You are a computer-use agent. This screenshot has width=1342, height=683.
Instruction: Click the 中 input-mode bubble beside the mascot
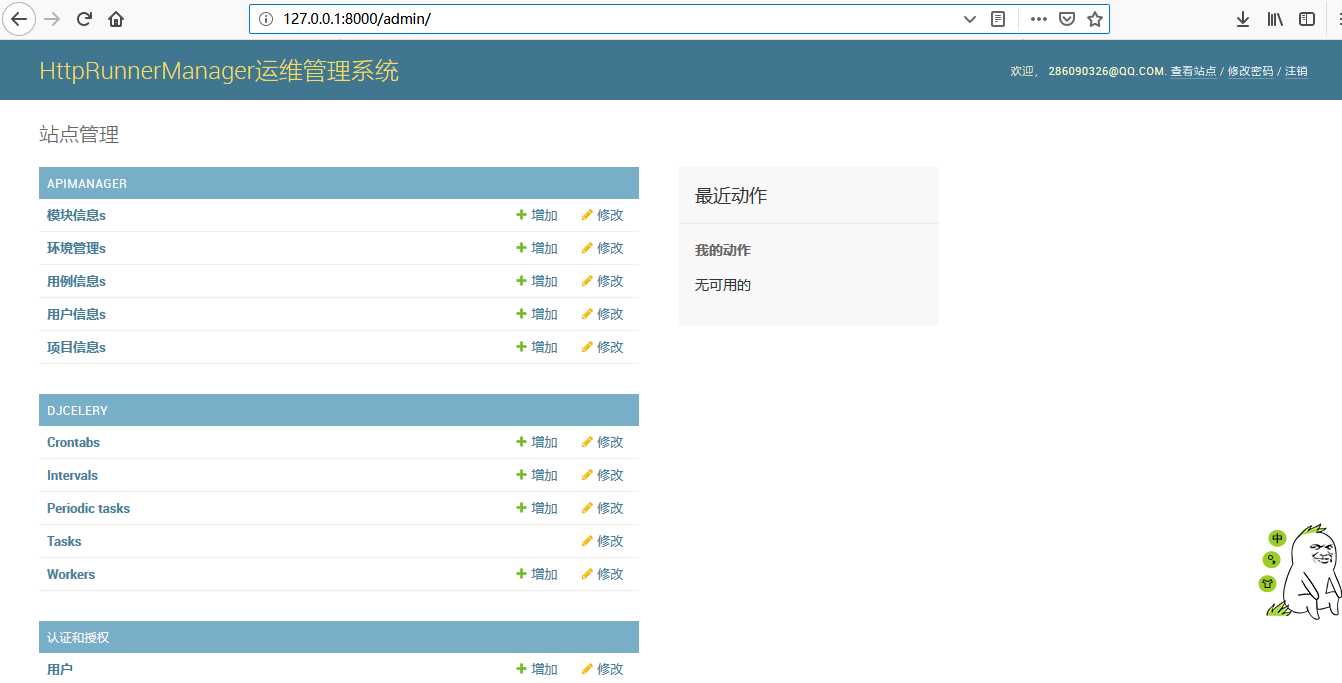click(1277, 538)
